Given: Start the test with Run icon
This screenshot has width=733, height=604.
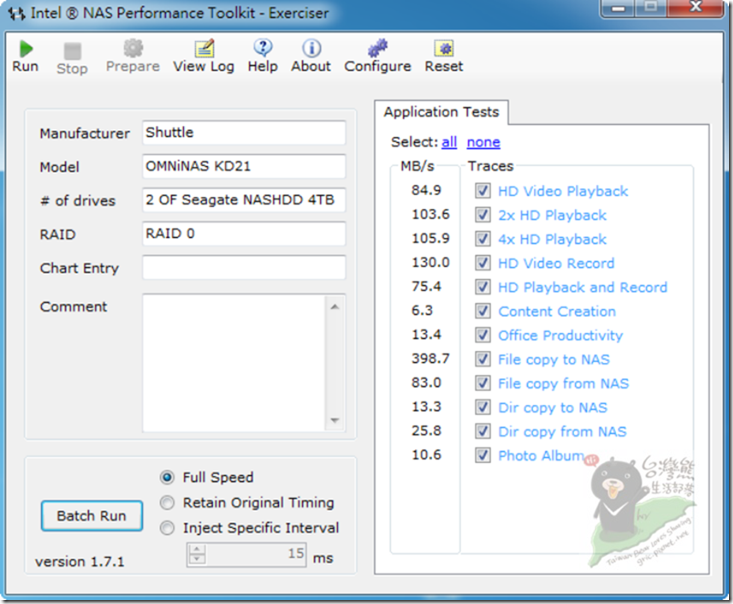Looking at the screenshot, I should [25, 49].
